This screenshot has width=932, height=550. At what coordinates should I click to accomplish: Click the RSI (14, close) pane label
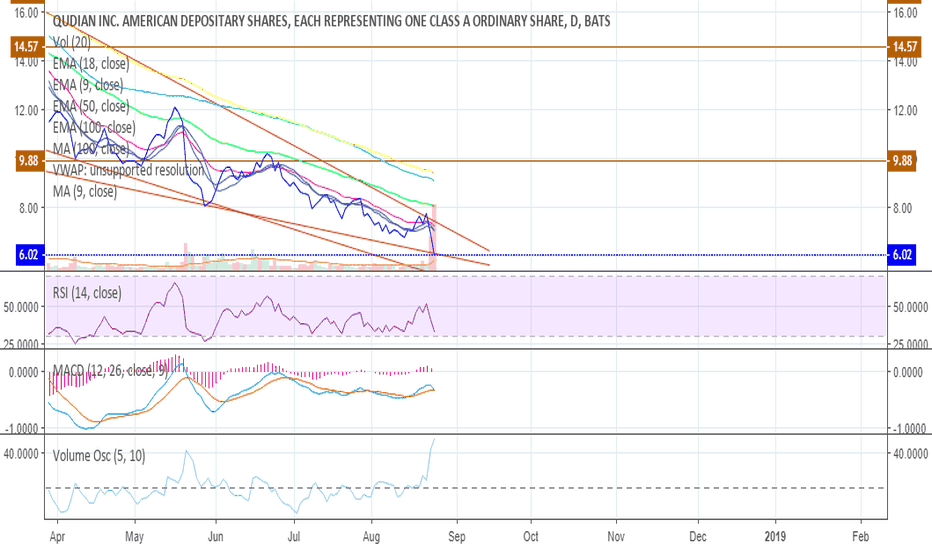click(87, 293)
